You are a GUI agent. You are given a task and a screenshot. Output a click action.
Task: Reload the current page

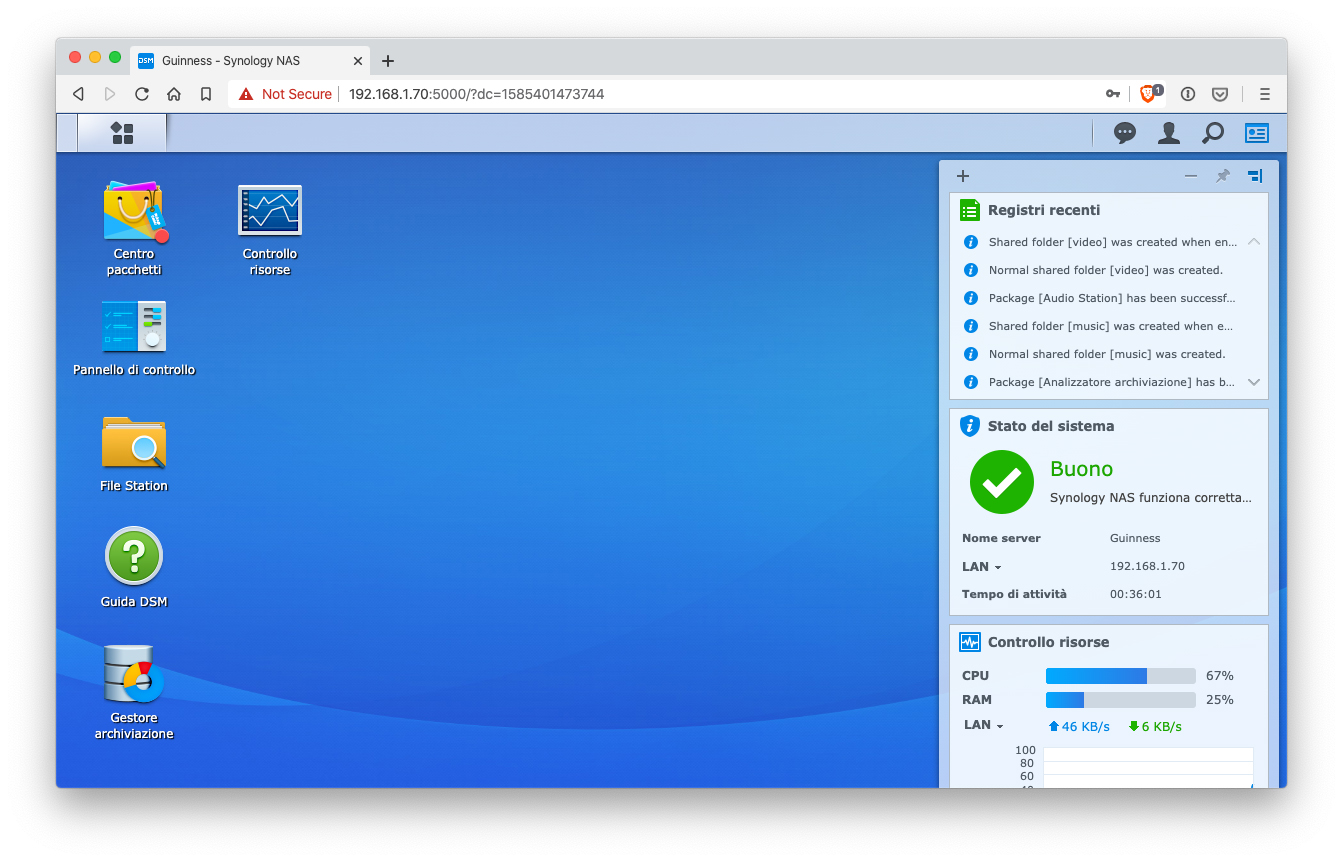(x=142, y=94)
